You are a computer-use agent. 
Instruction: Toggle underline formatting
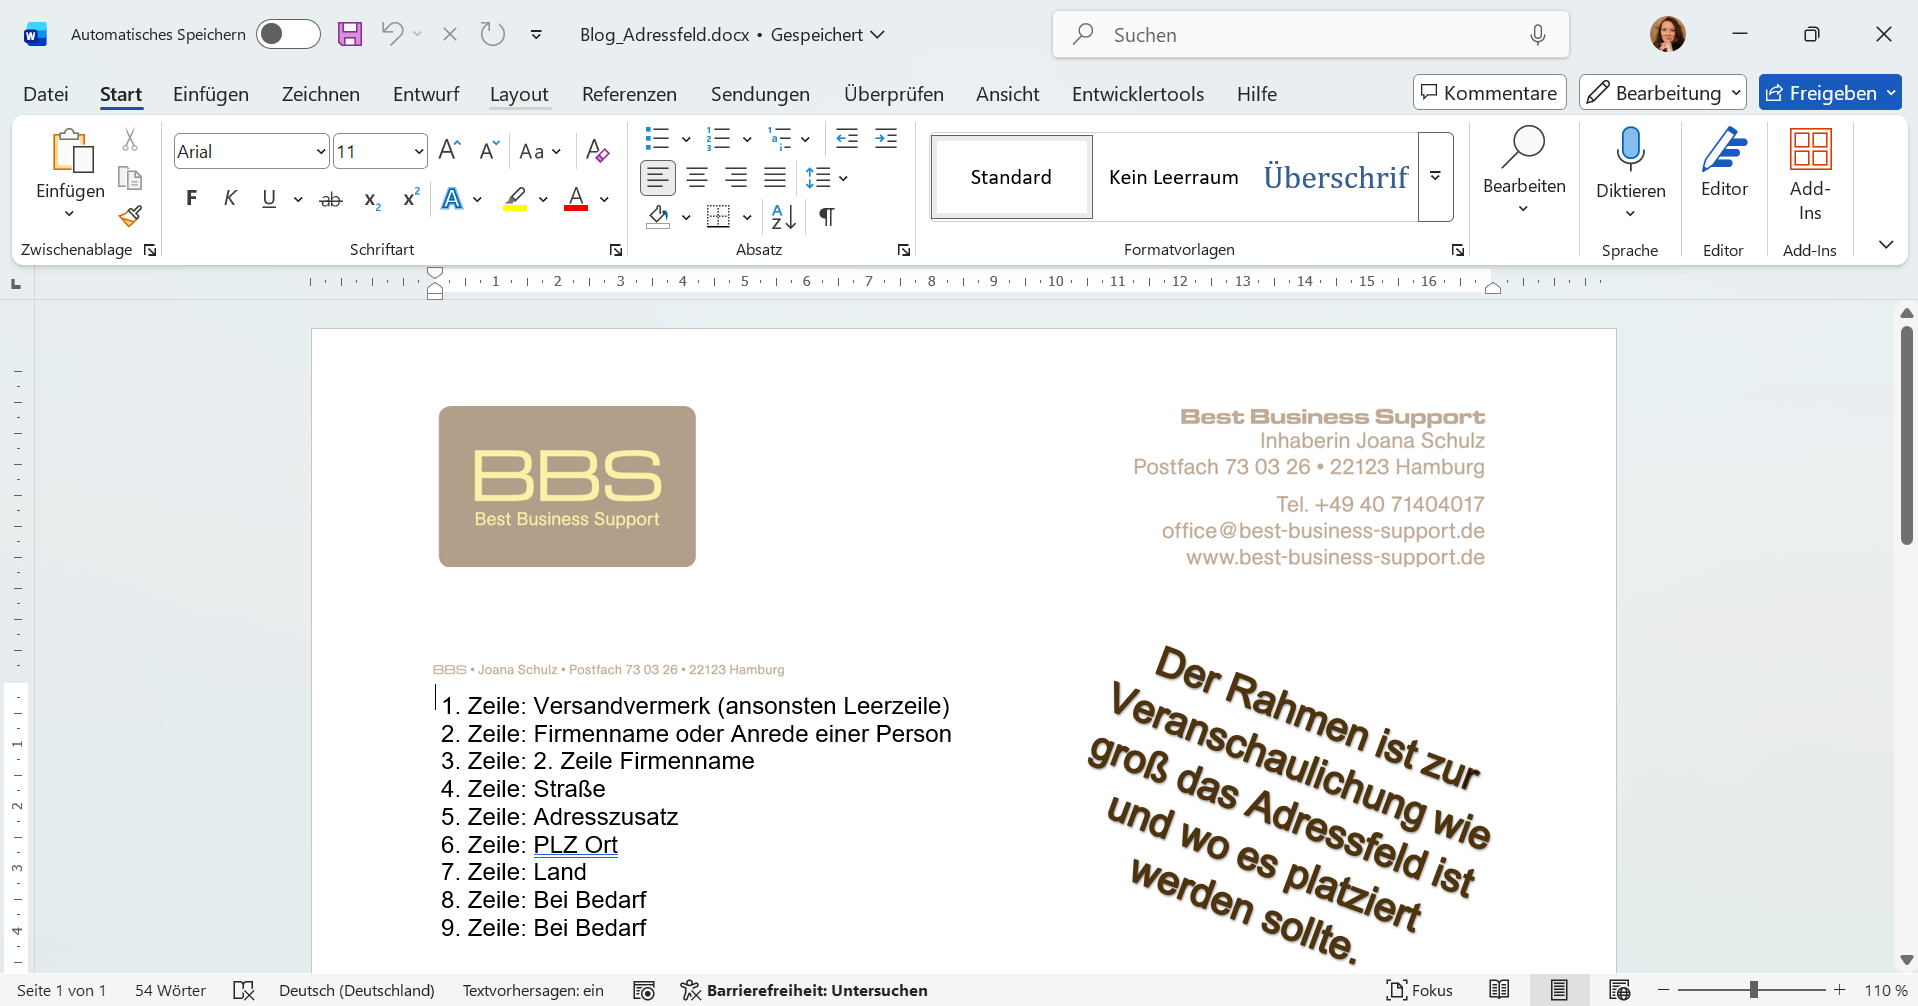(267, 198)
